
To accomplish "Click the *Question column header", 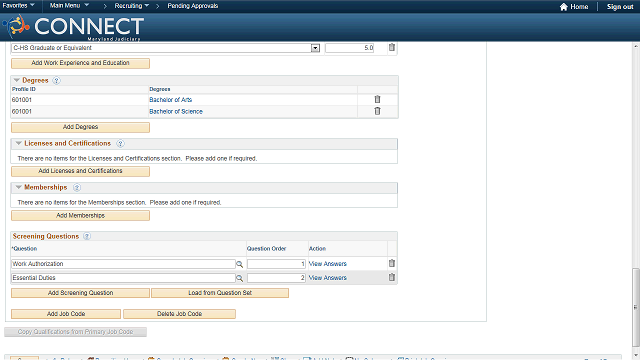I will [x=24, y=249].
